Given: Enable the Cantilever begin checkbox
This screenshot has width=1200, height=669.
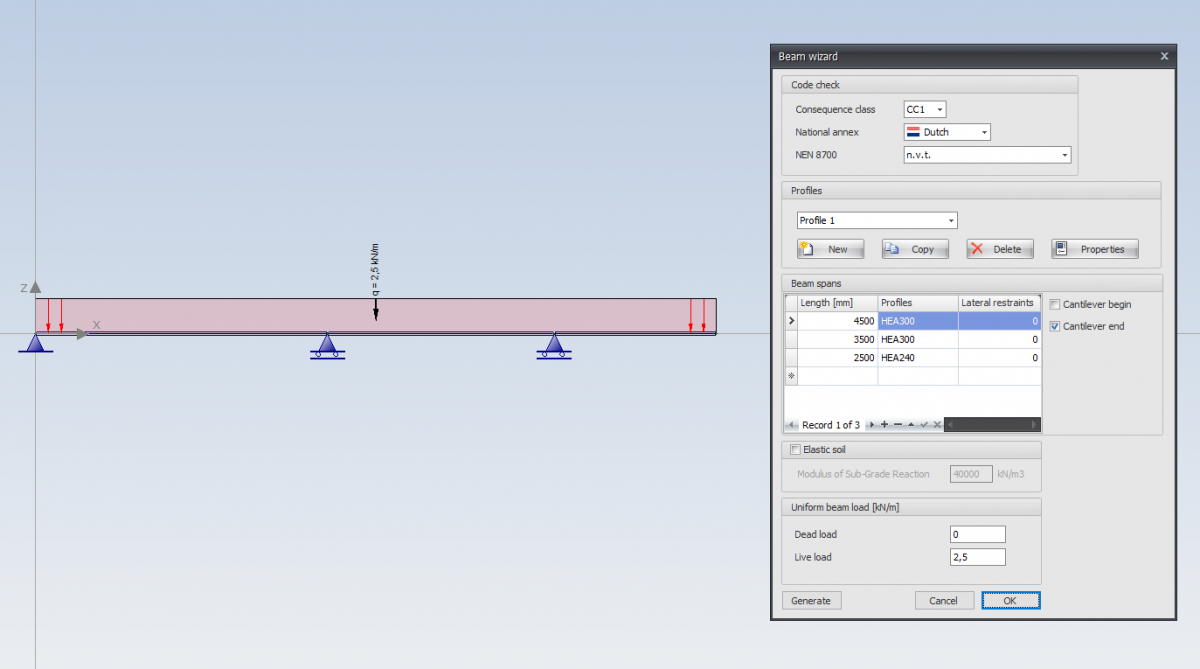Looking at the screenshot, I should coord(1055,304).
